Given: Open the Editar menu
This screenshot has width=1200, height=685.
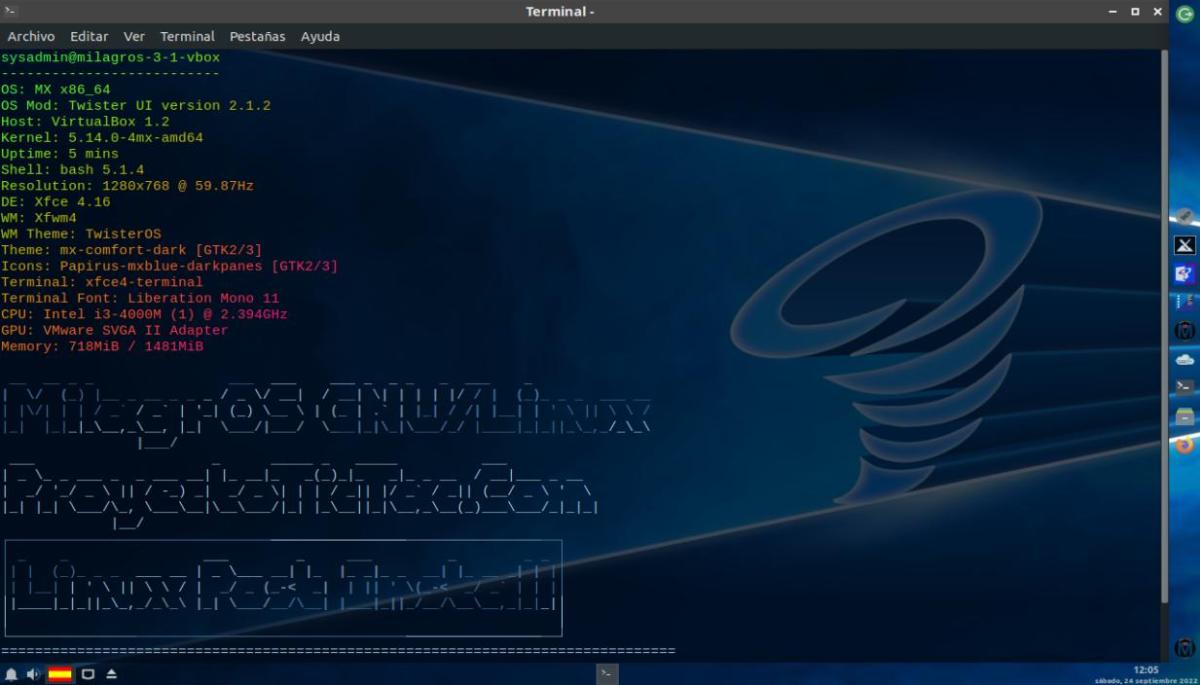Looking at the screenshot, I should tap(89, 36).
